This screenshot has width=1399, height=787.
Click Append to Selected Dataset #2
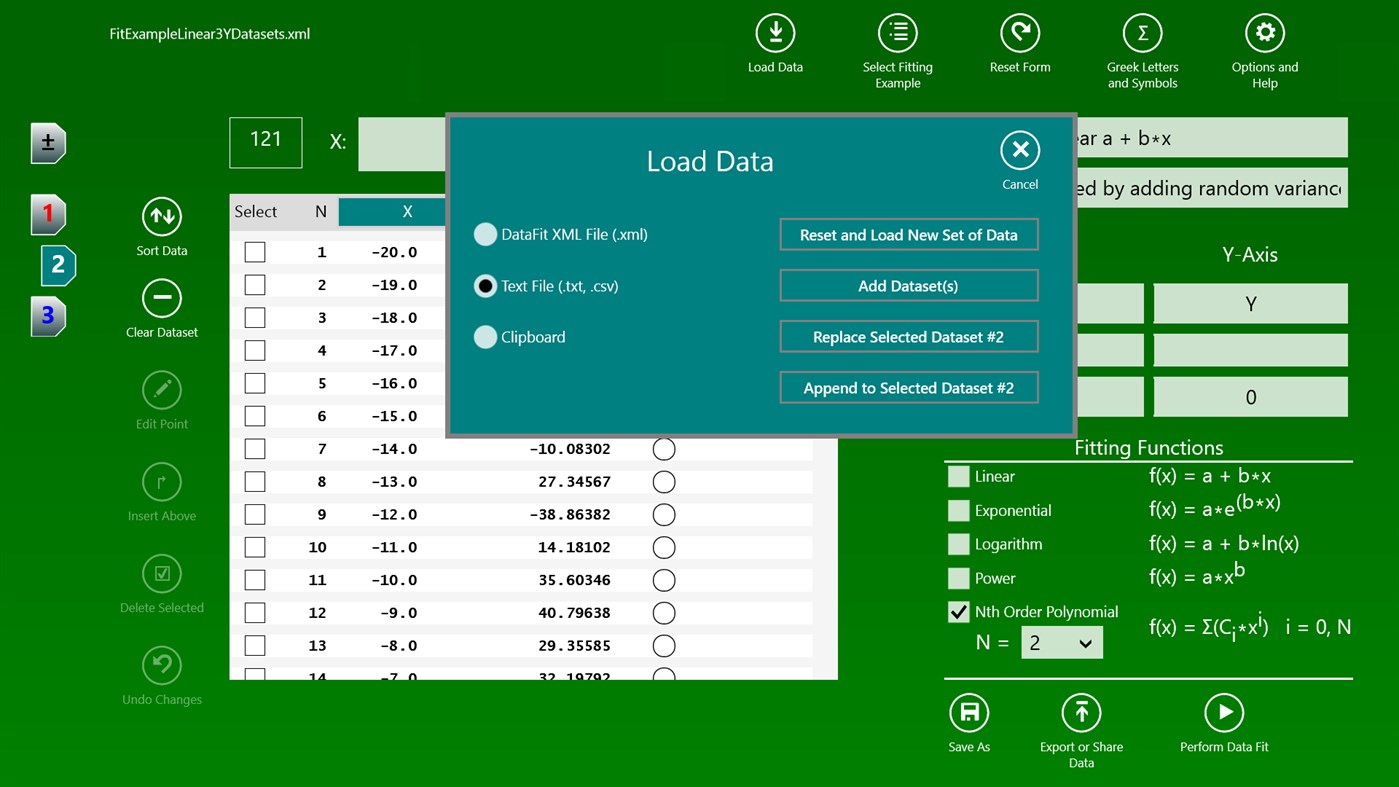pyautogui.click(x=908, y=387)
